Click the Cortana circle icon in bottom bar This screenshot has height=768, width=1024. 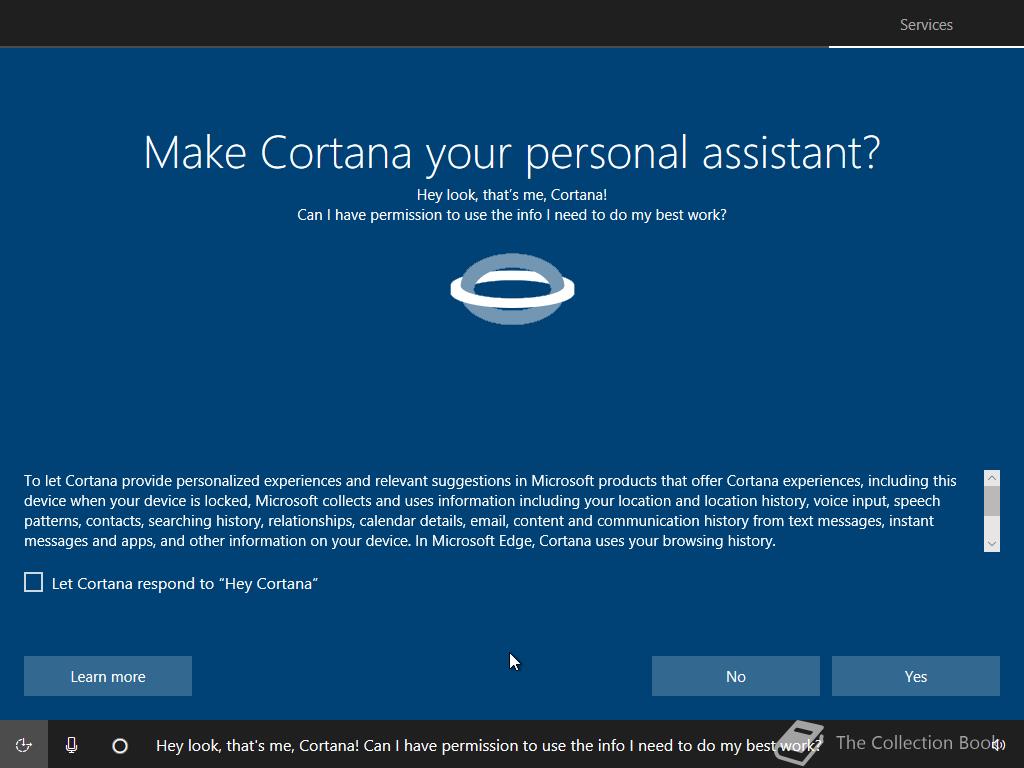[x=120, y=745]
